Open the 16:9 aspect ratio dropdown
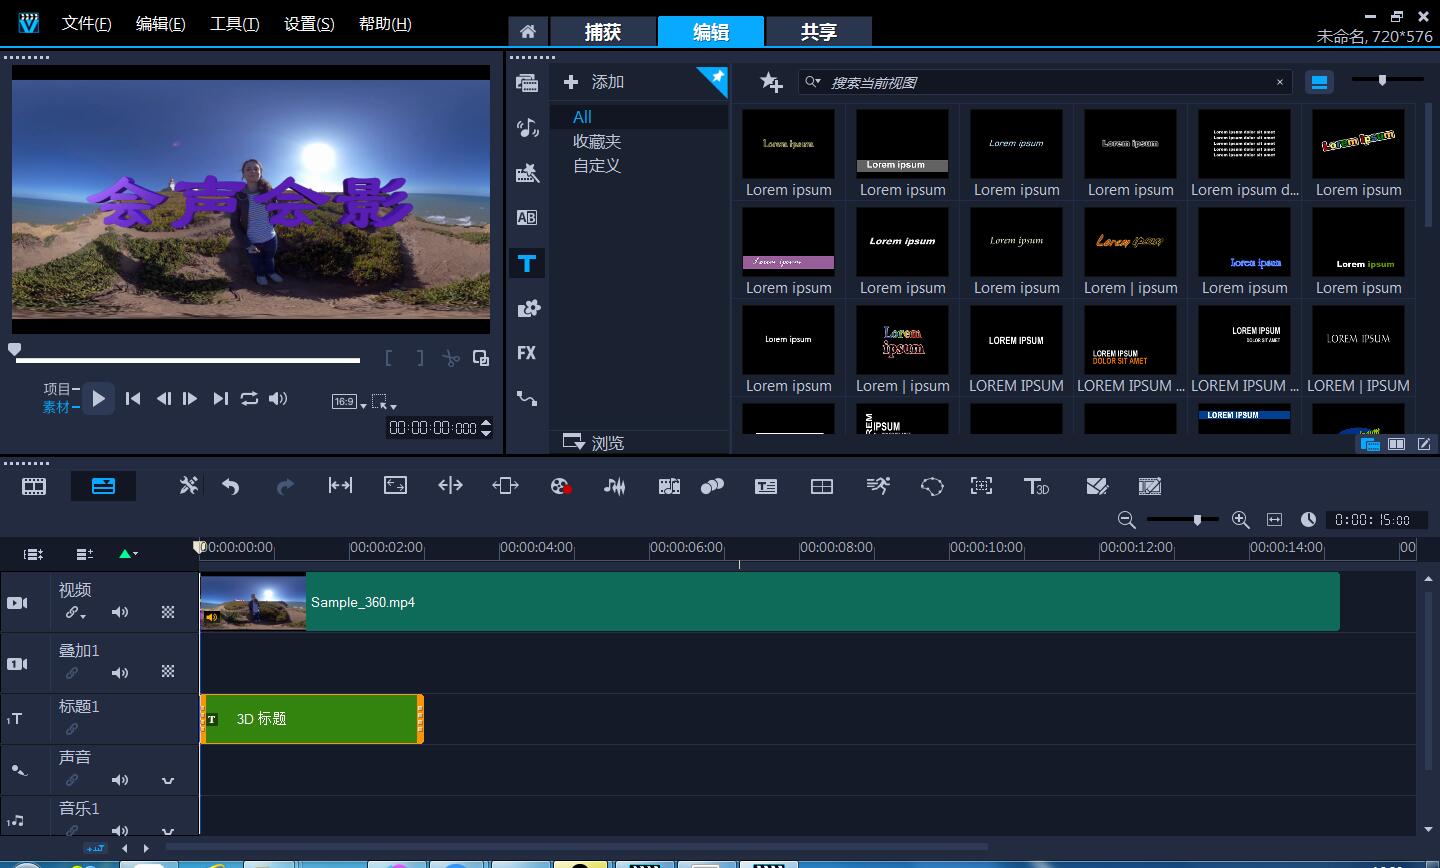 click(349, 402)
